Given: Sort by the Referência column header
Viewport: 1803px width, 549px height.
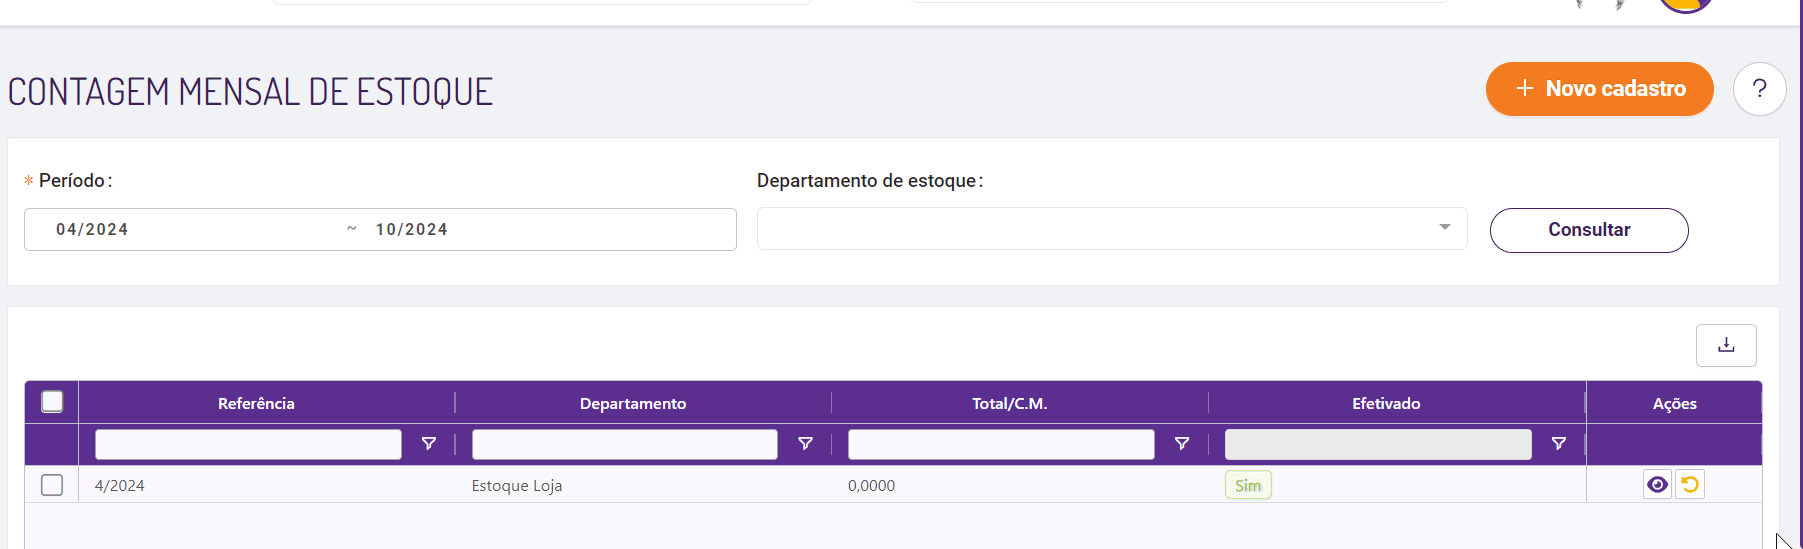Looking at the screenshot, I should 256,403.
